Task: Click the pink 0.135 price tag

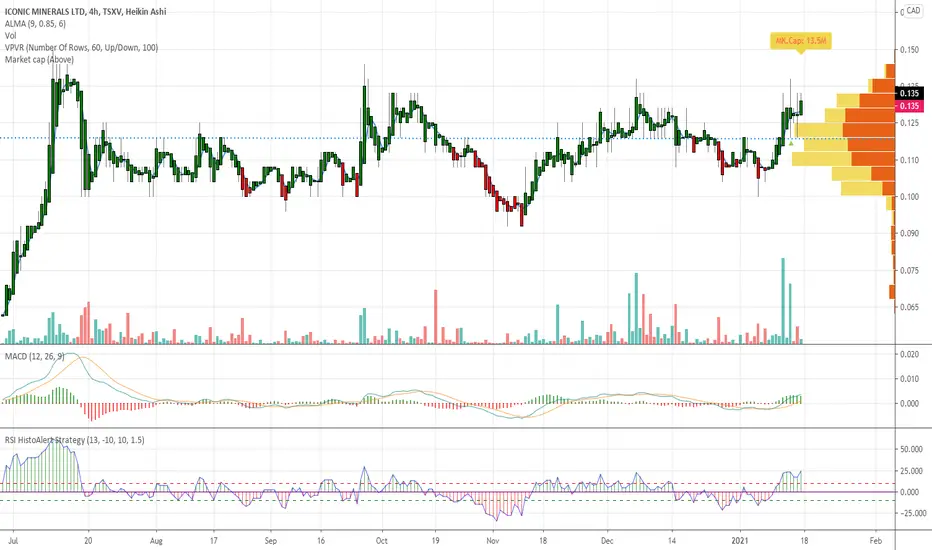Action: (x=909, y=106)
